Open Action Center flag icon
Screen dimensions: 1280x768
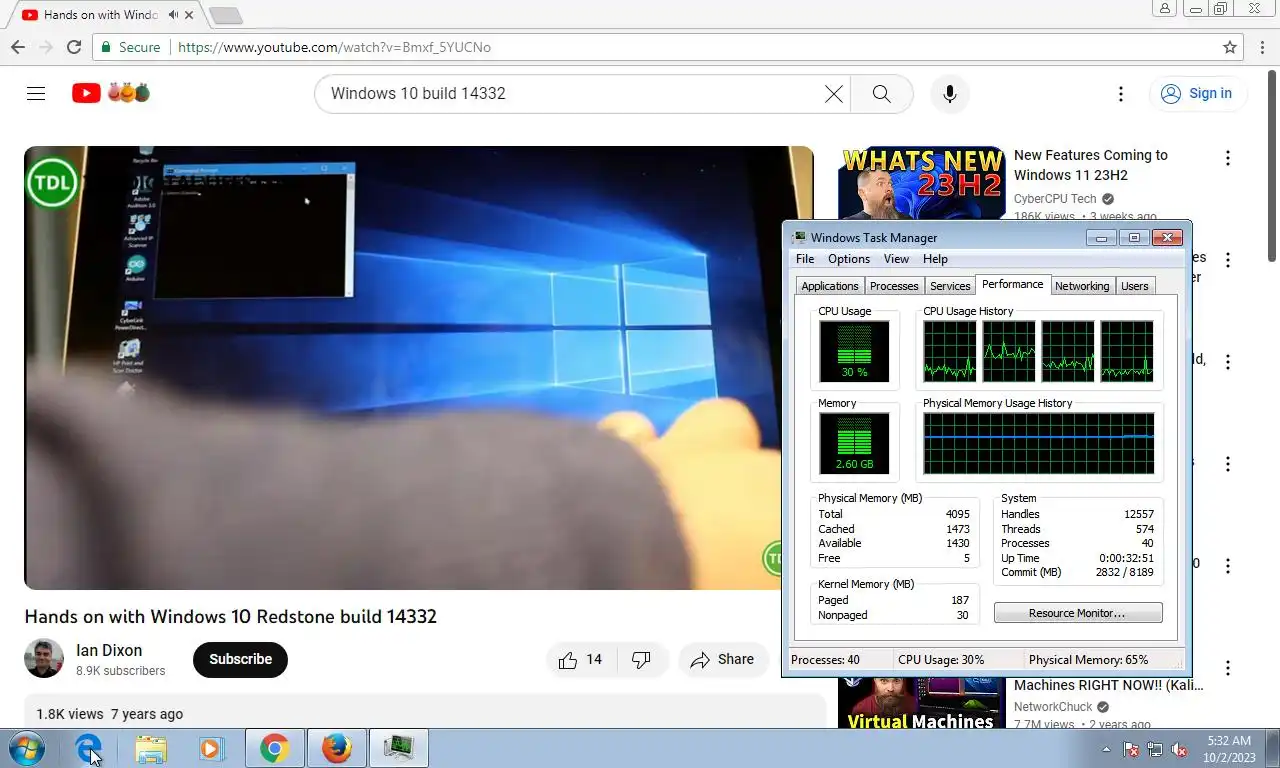1131,749
